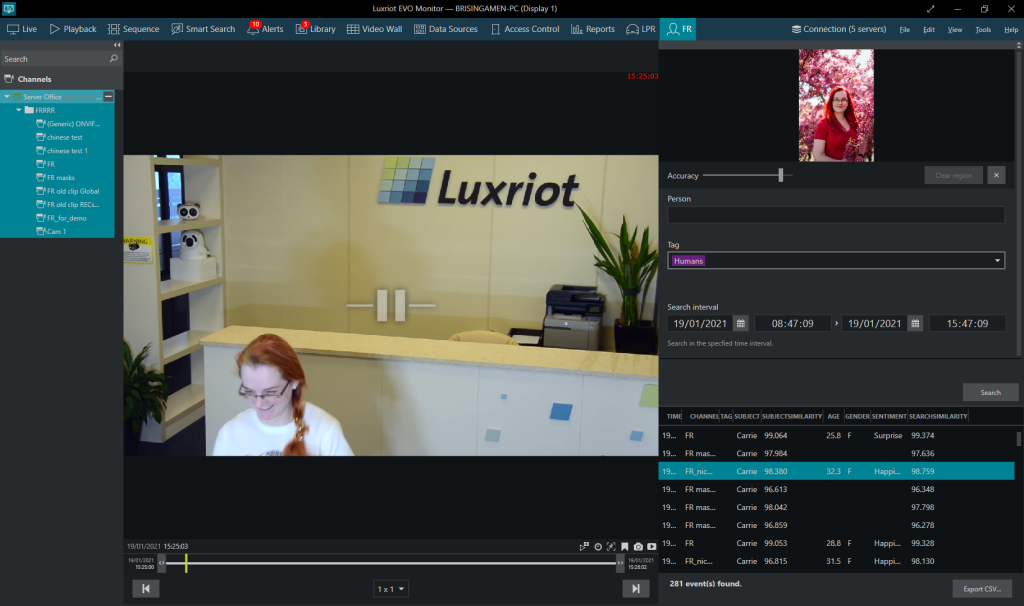The height and width of the screenshot is (606, 1024).
Task: Open start date calendar picker
Action: (x=741, y=323)
